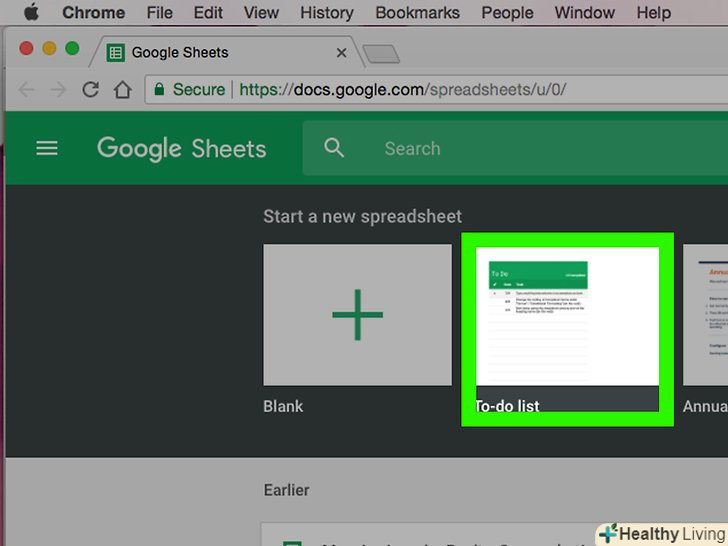Image resolution: width=728 pixels, height=546 pixels.
Task: Open the Bookmarks menu
Action: (417, 13)
